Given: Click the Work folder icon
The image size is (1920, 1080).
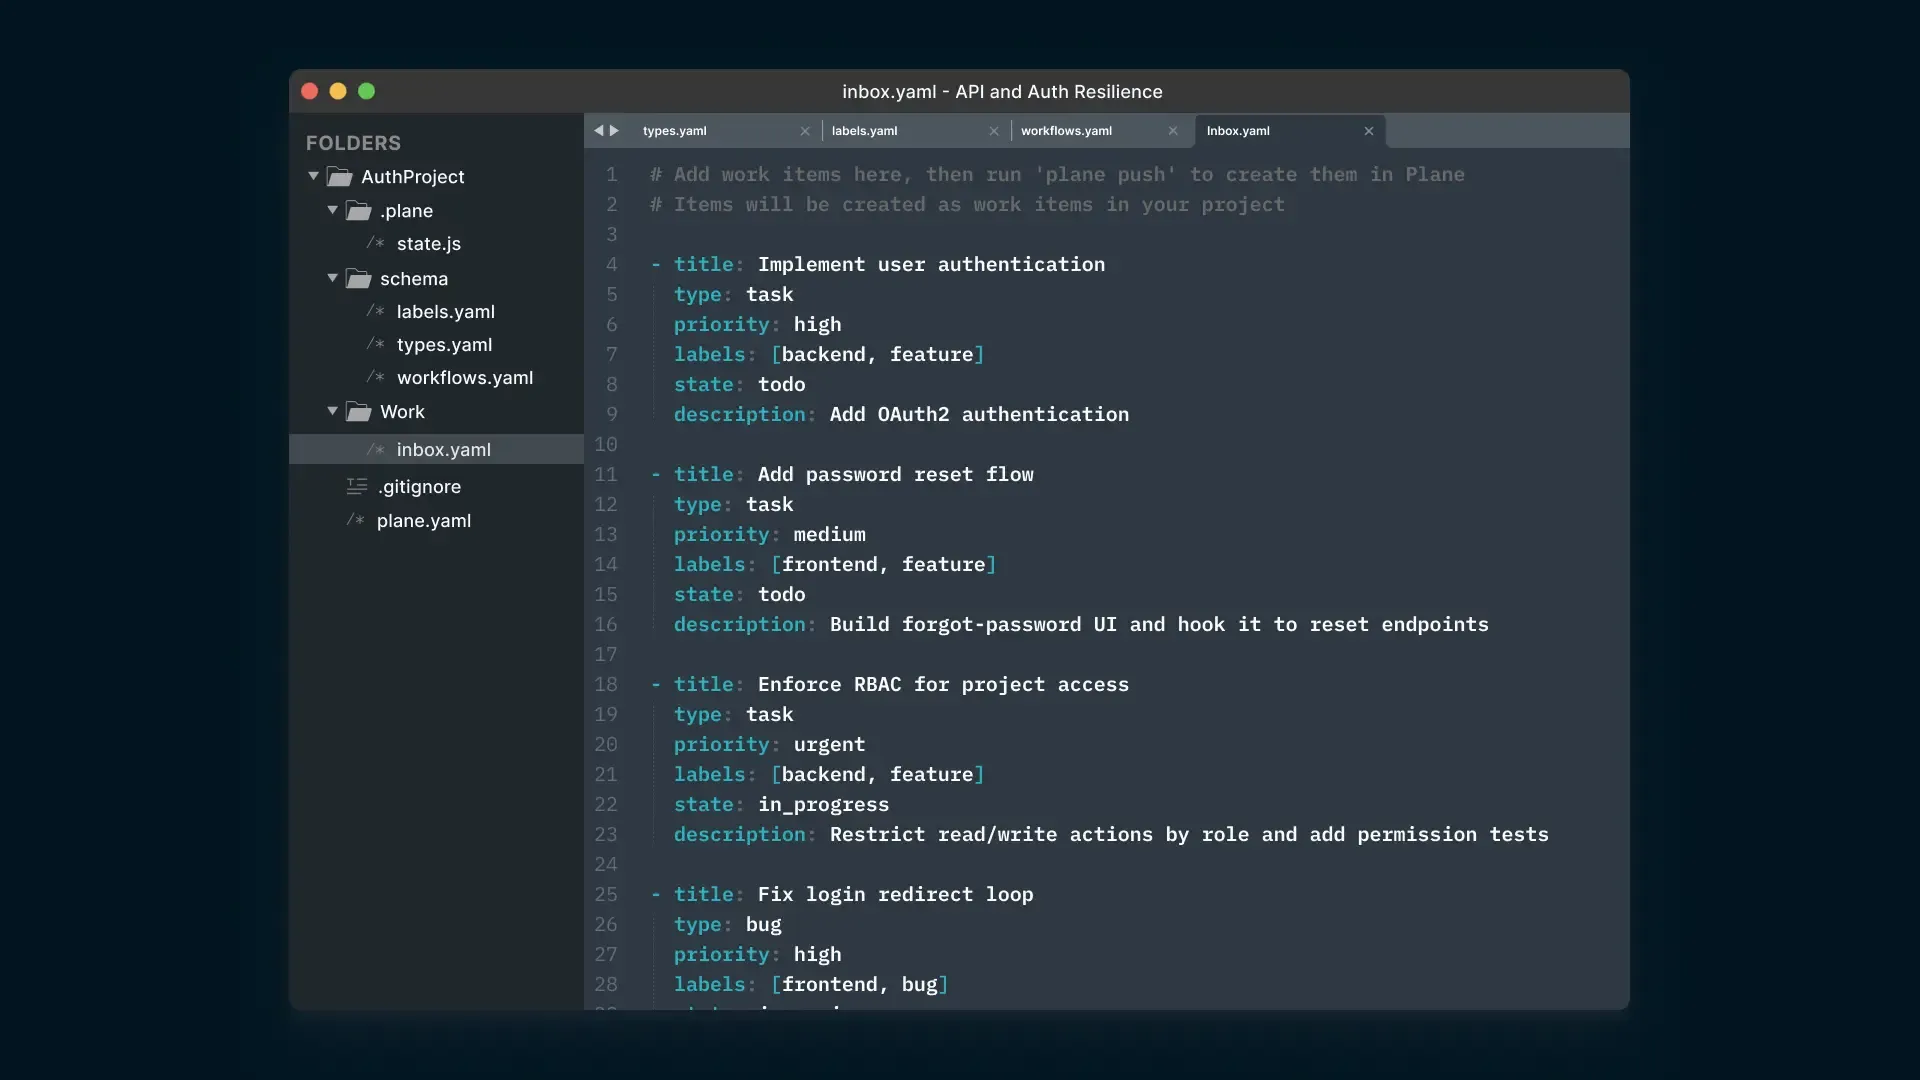Looking at the screenshot, I should pos(359,412).
